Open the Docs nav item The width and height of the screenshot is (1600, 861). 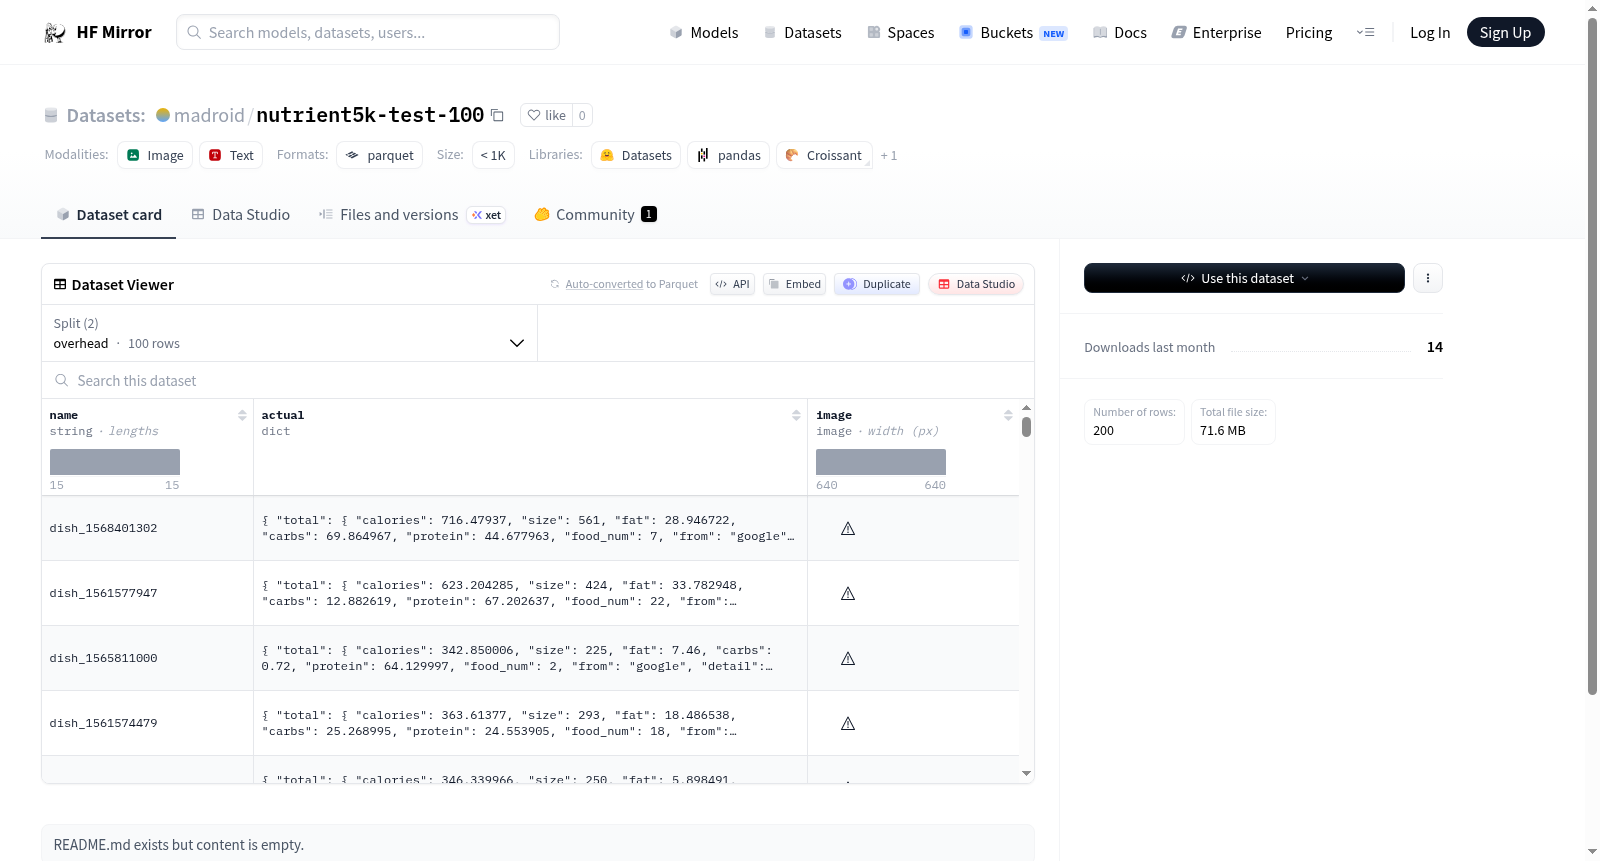1120,33
